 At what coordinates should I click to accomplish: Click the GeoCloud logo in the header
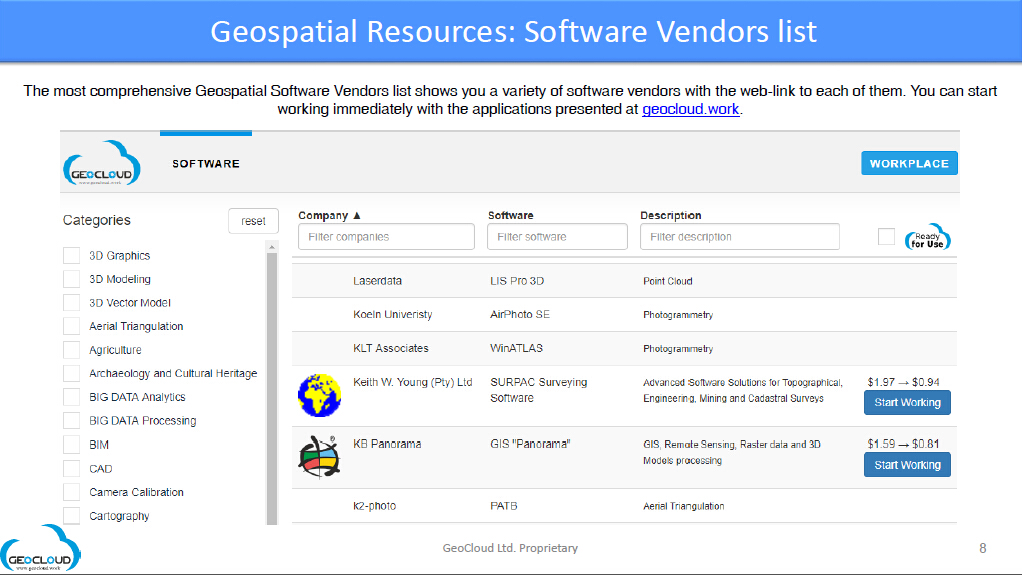pyautogui.click(x=102, y=164)
